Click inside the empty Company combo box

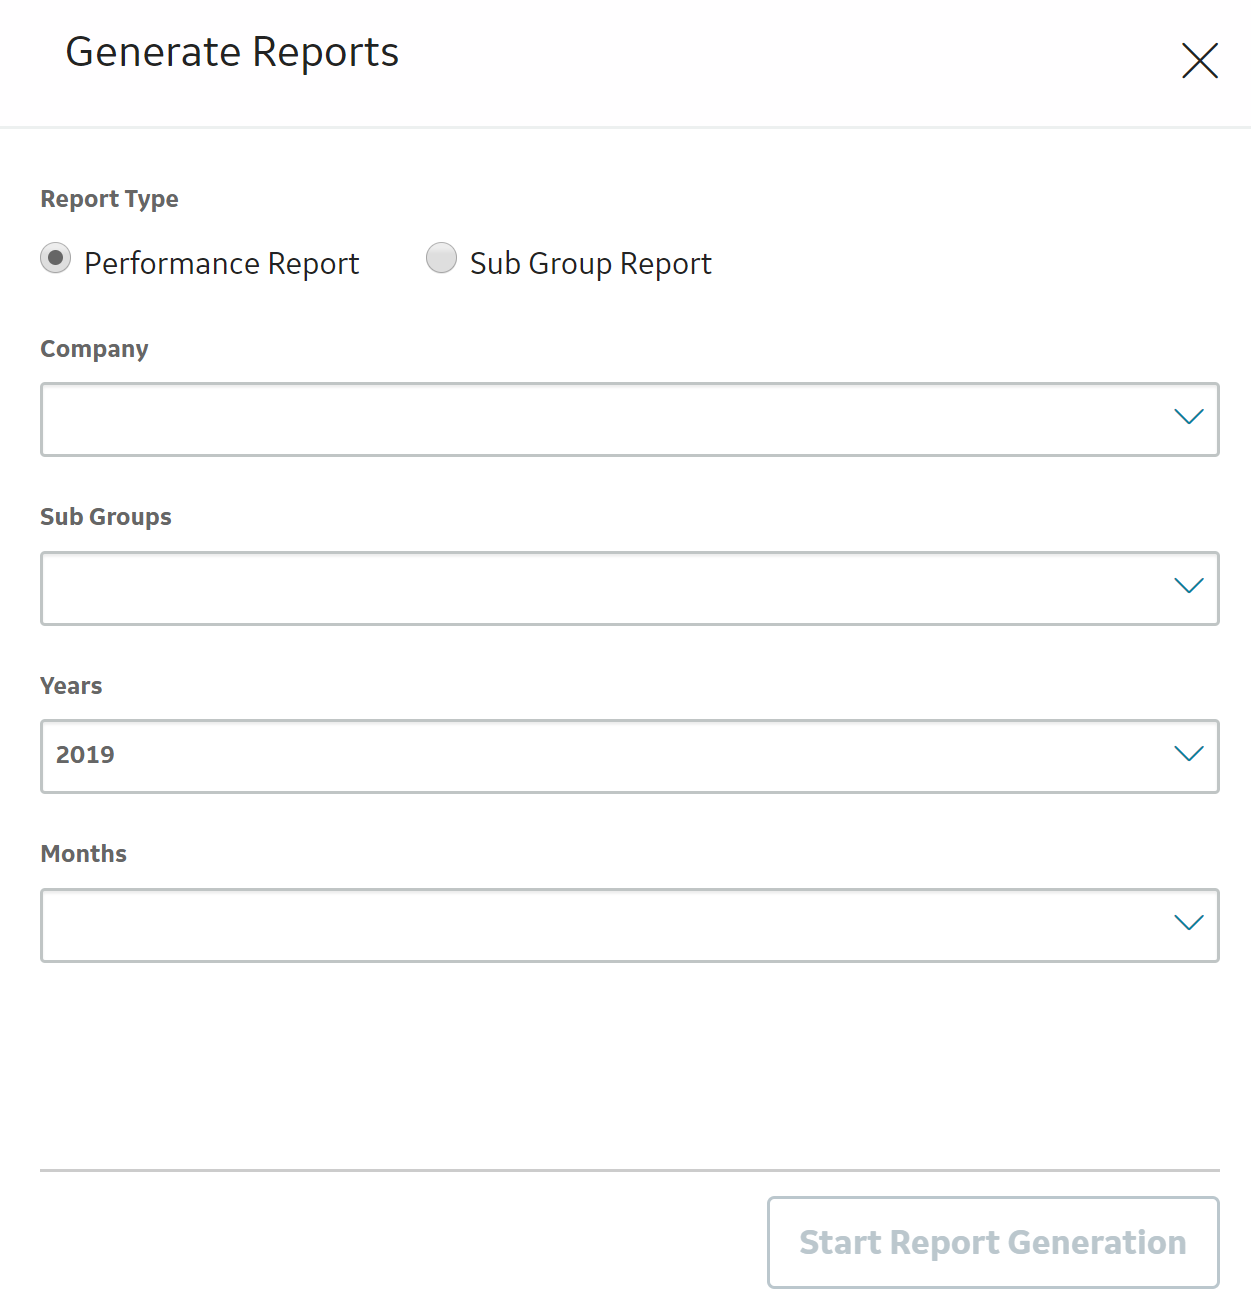[629, 419]
